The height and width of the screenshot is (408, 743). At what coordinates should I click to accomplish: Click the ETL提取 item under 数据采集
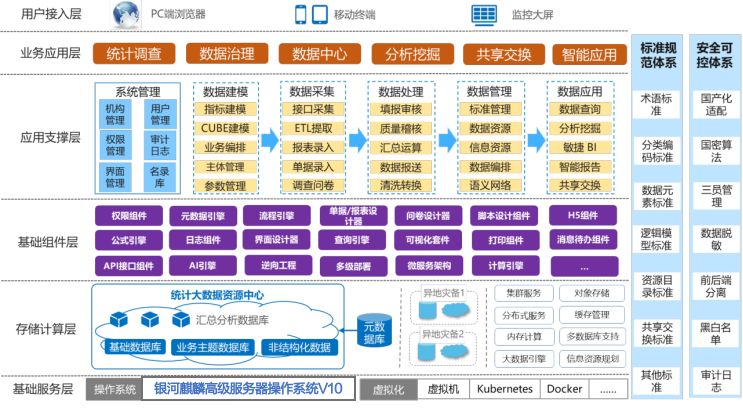pos(314,127)
